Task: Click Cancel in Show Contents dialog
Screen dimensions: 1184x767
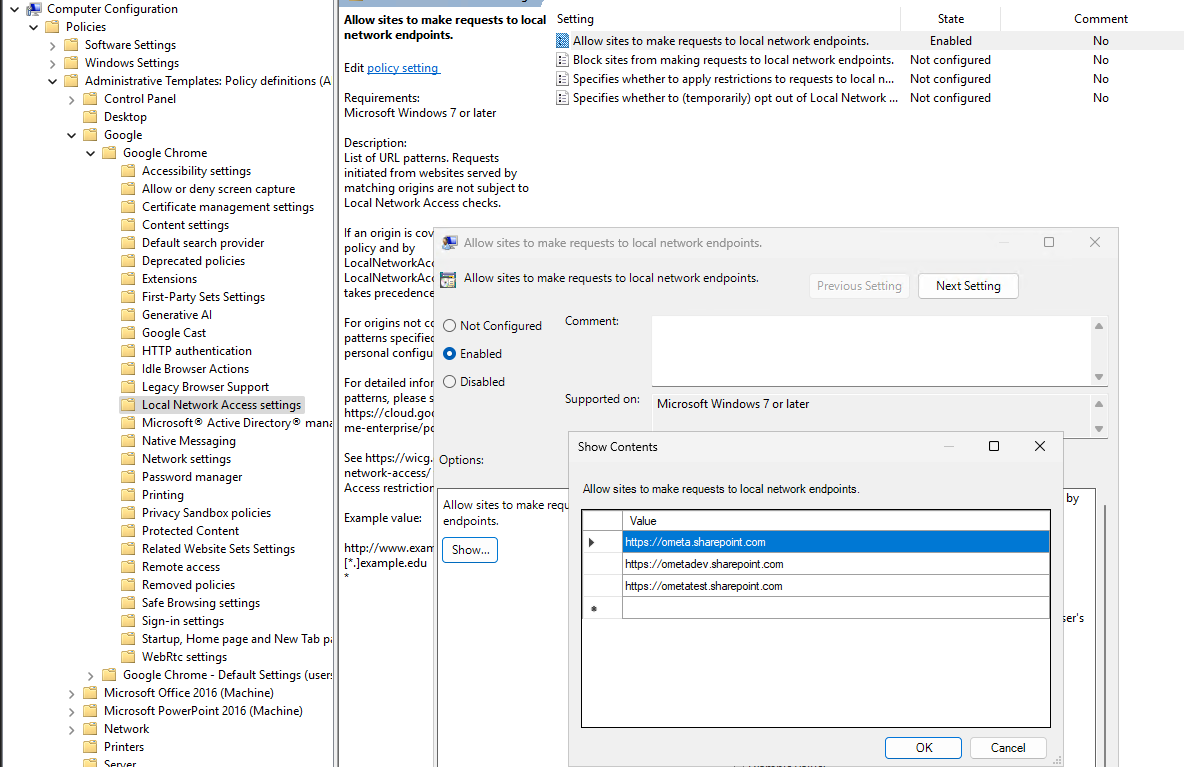Action: 1008,747
